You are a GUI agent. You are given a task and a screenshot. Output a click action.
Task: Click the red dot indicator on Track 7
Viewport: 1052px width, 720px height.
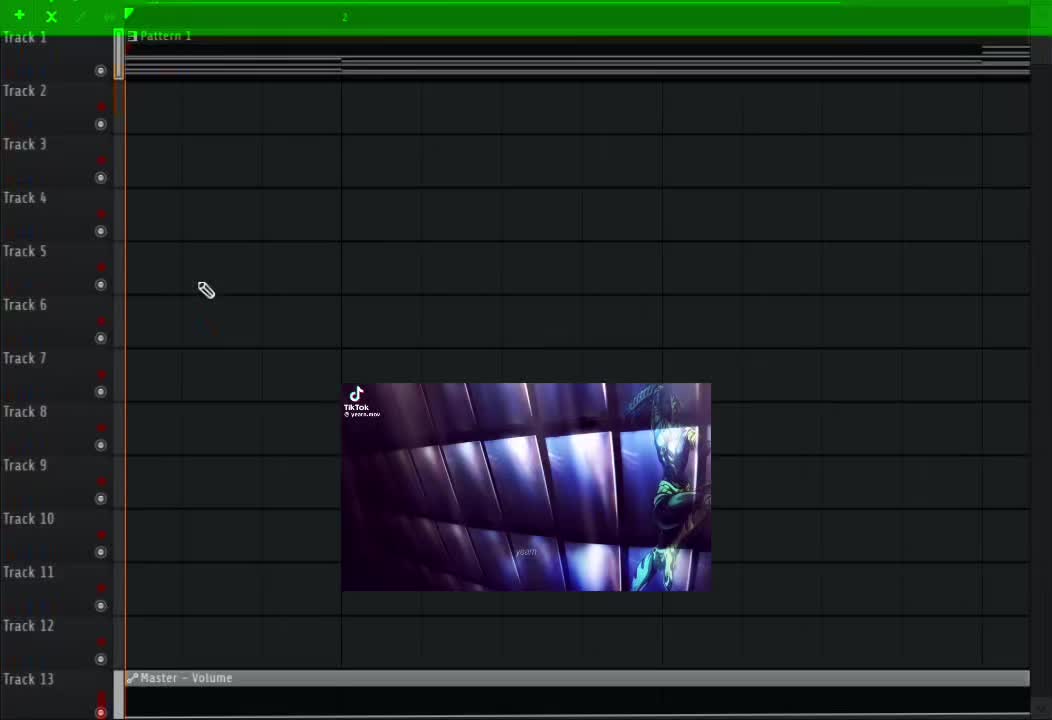(102, 374)
